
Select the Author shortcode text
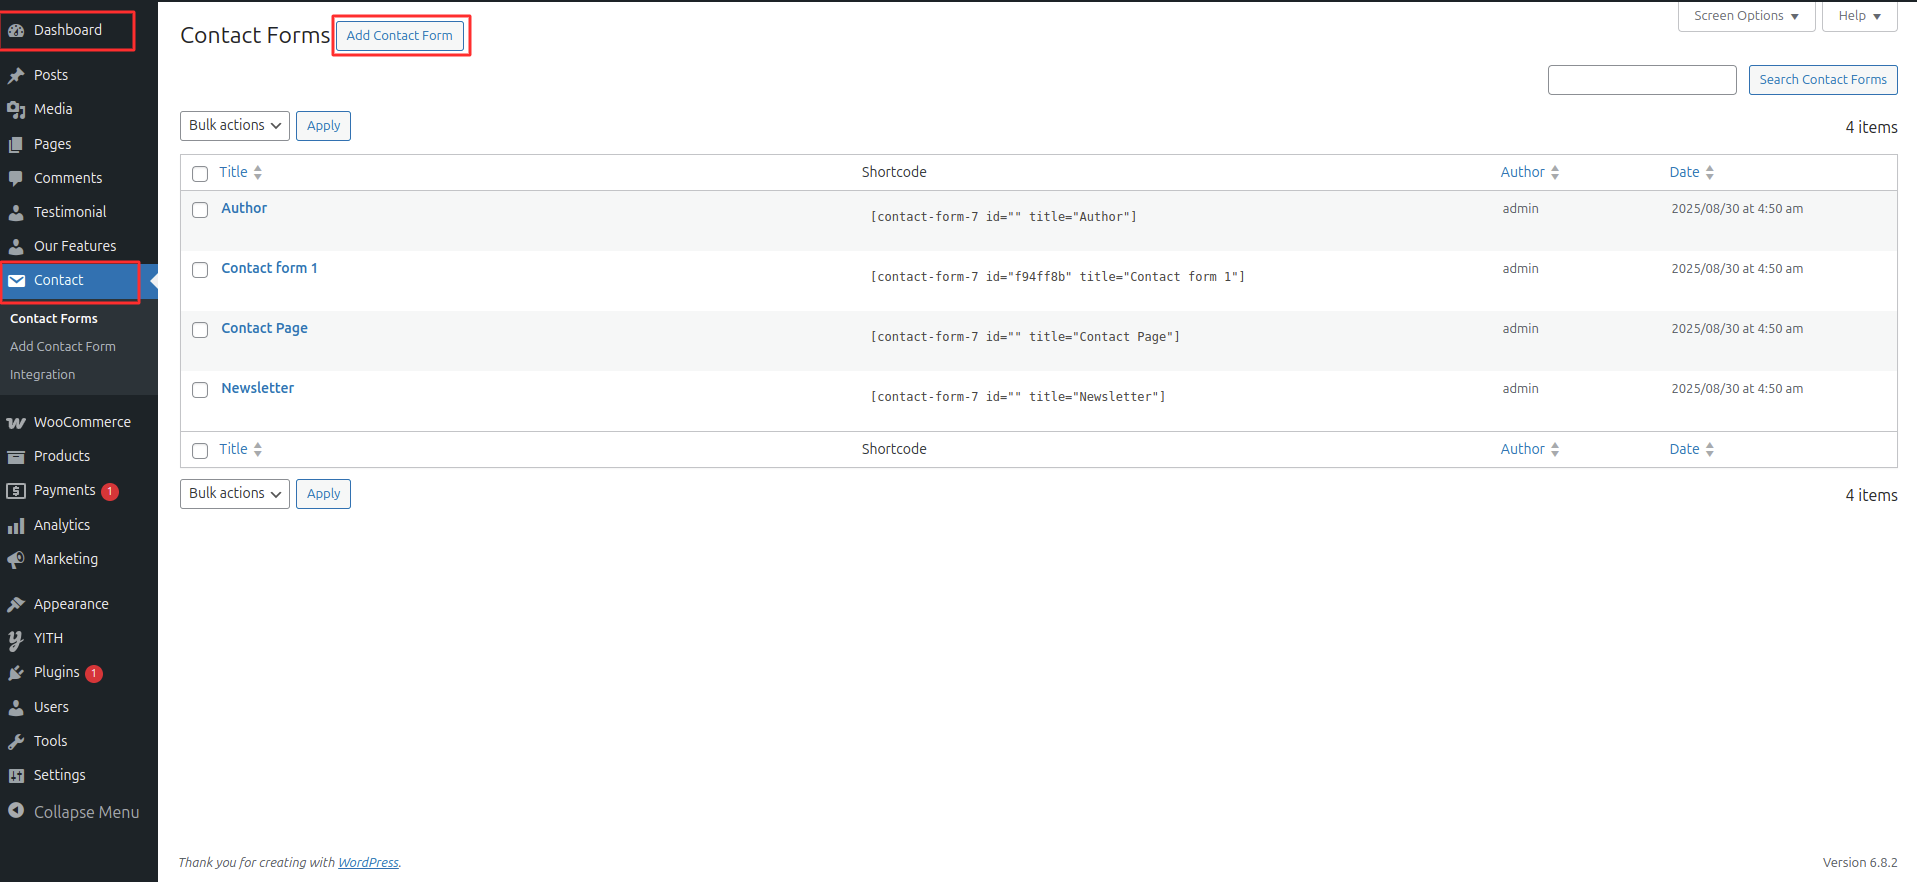pyautogui.click(x=1004, y=217)
